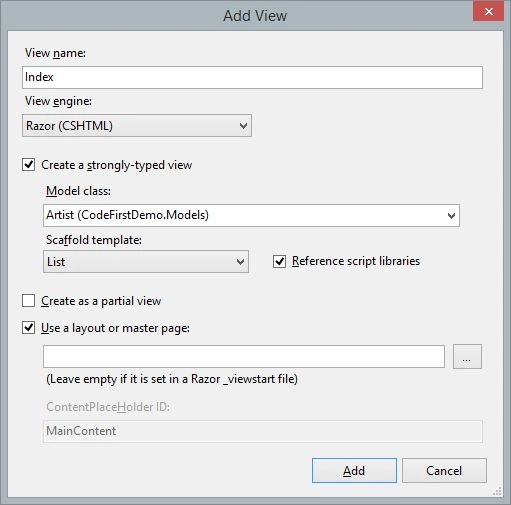Expand the Model class dropdown arrow
511x505 pixels.
click(x=451, y=216)
